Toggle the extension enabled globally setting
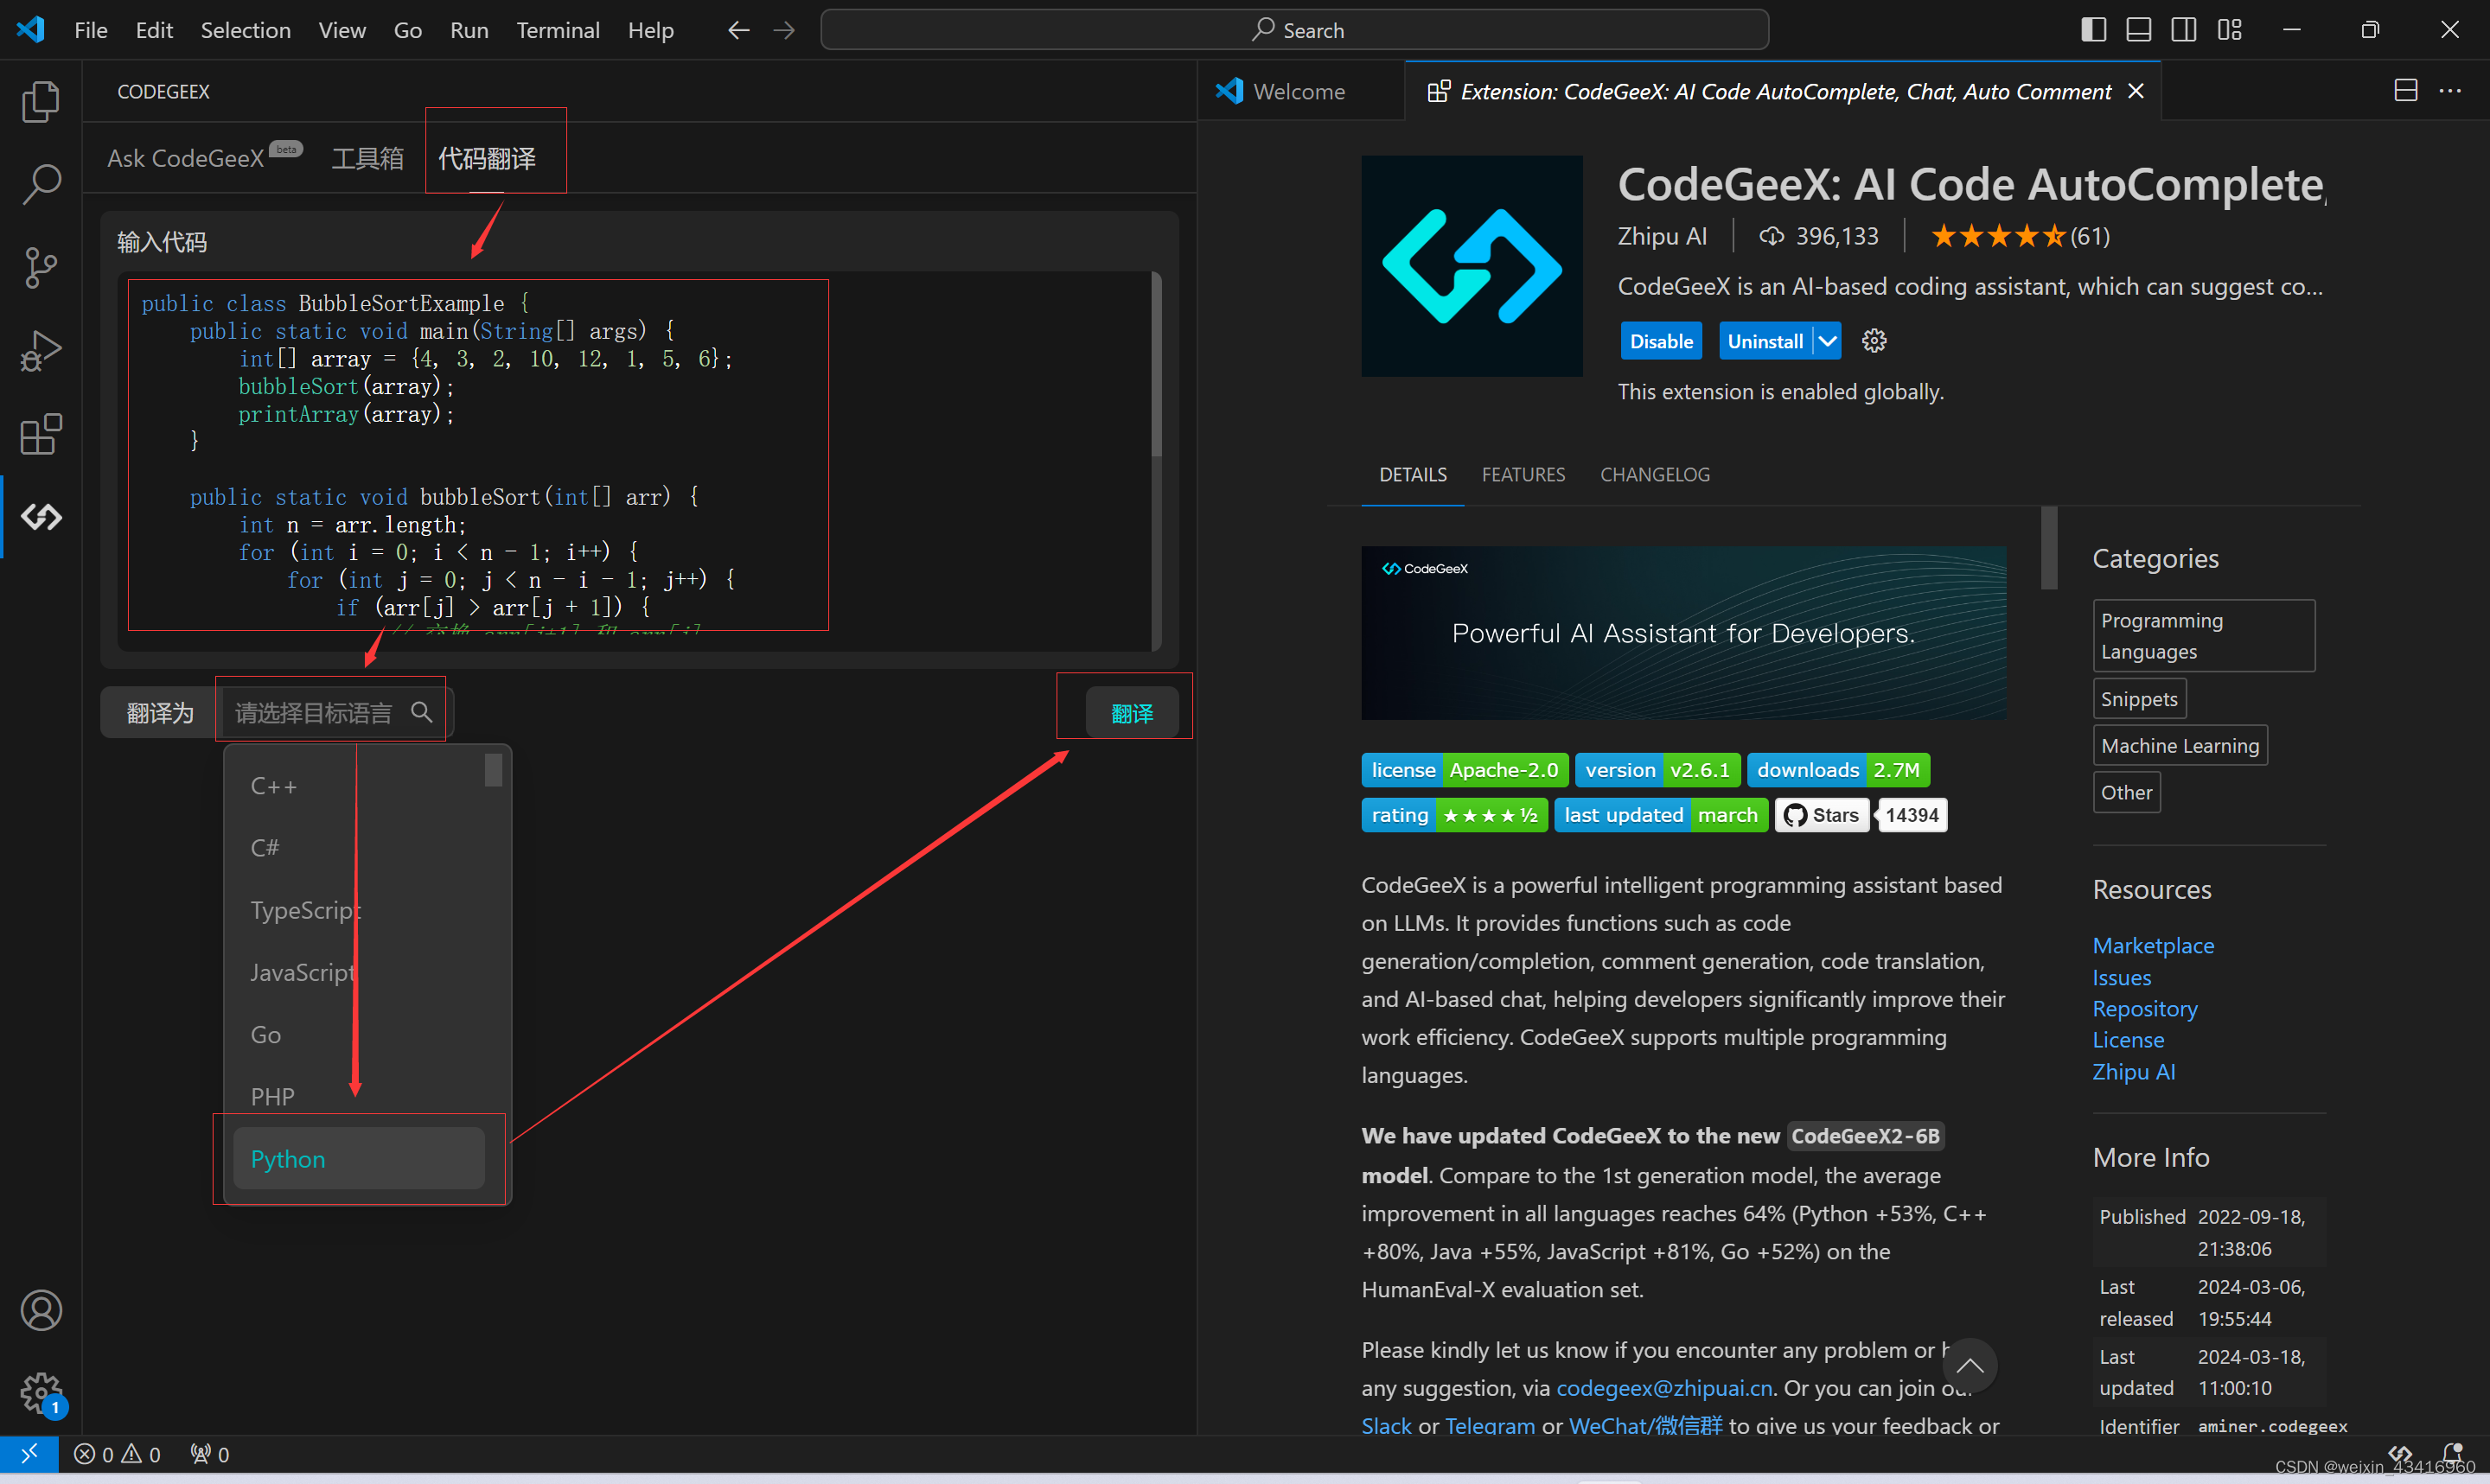The width and height of the screenshot is (2490, 1484). click(x=1657, y=339)
